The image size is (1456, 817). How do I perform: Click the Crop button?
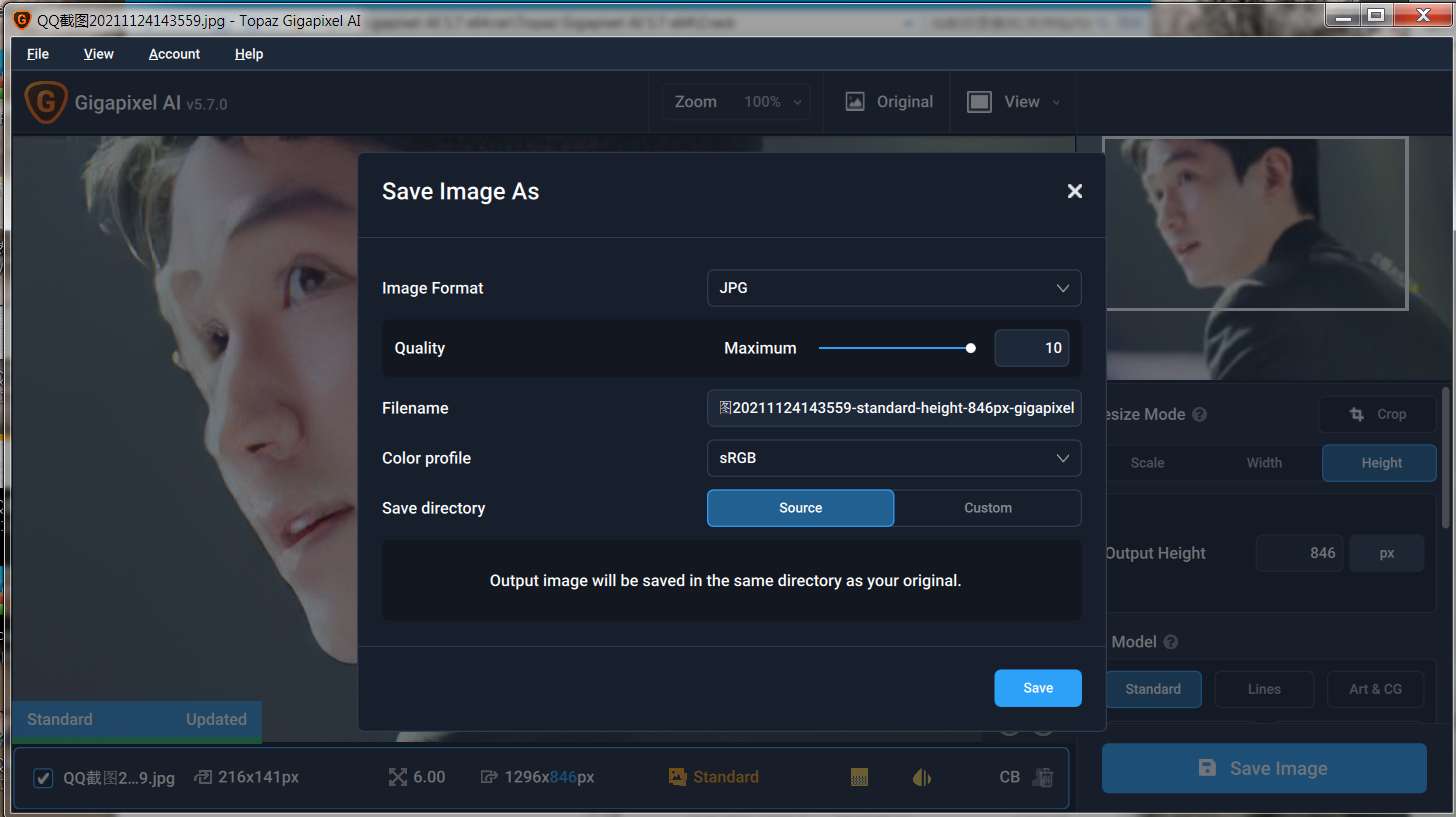point(1377,414)
